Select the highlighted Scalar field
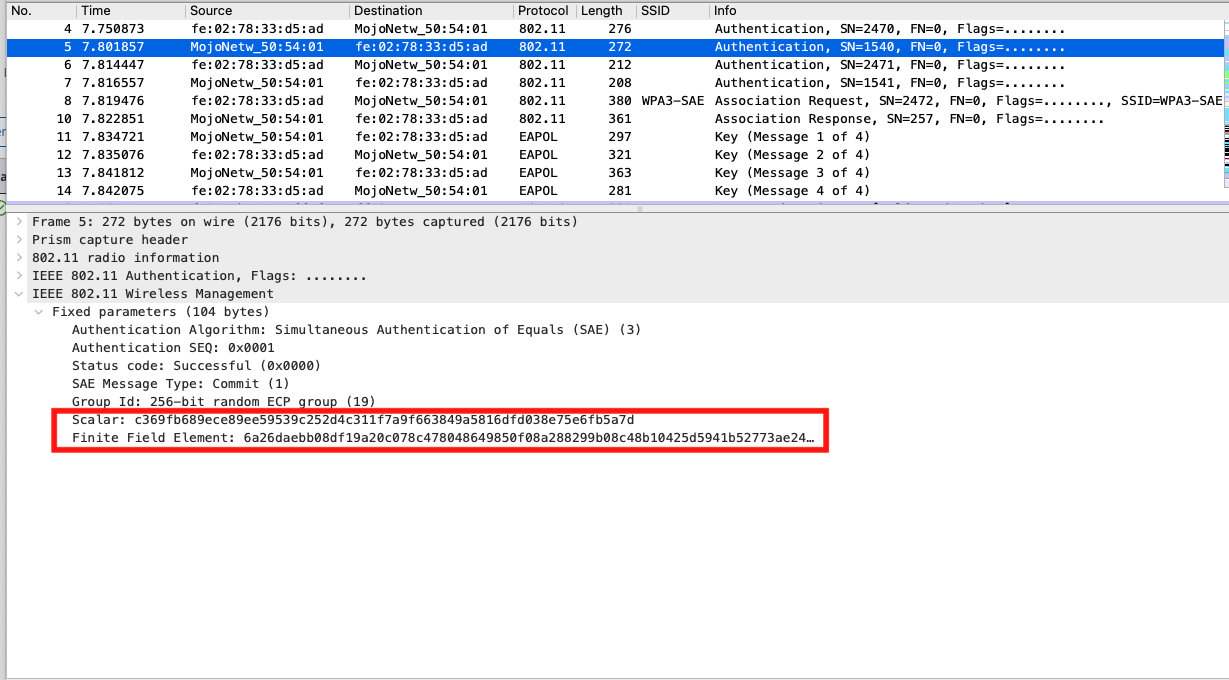The image size is (1229, 680). click(x=350, y=419)
